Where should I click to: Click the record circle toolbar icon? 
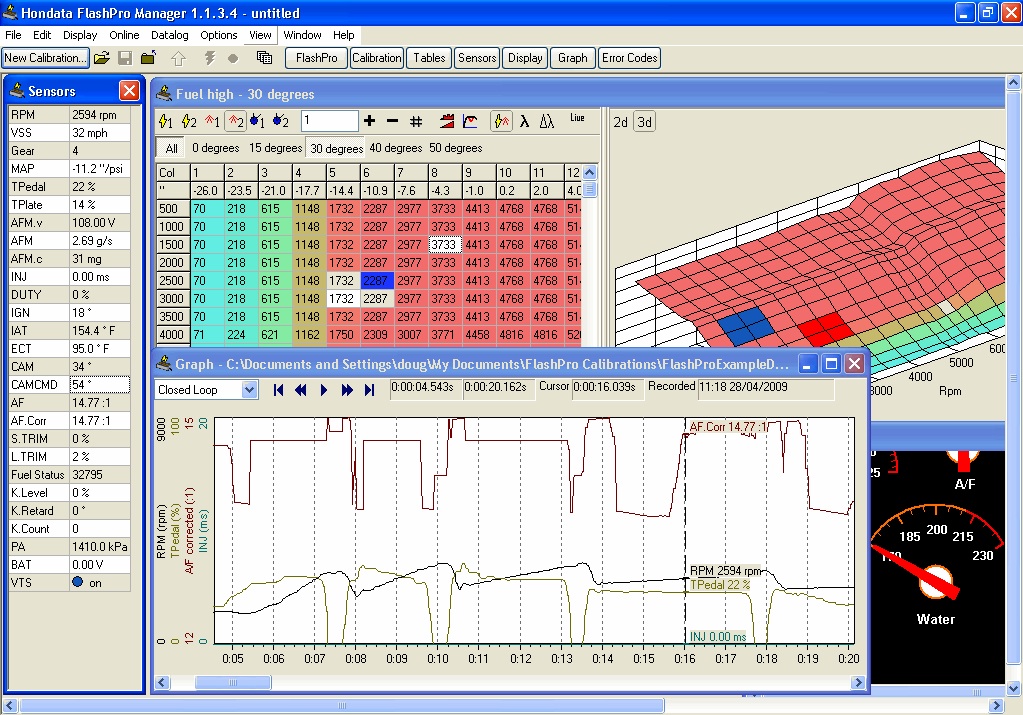233,58
